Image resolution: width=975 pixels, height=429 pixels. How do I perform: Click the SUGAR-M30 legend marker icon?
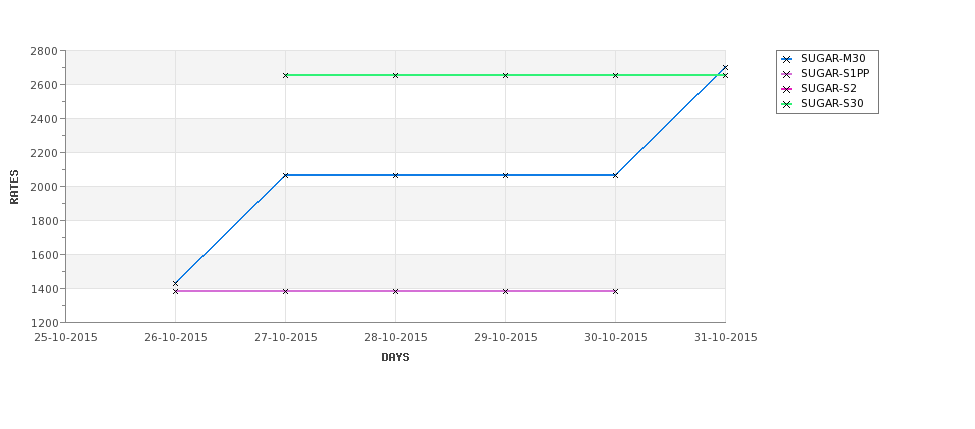787,59
